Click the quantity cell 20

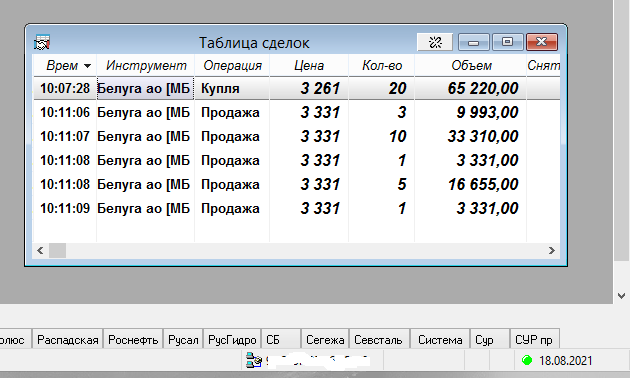pos(382,88)
